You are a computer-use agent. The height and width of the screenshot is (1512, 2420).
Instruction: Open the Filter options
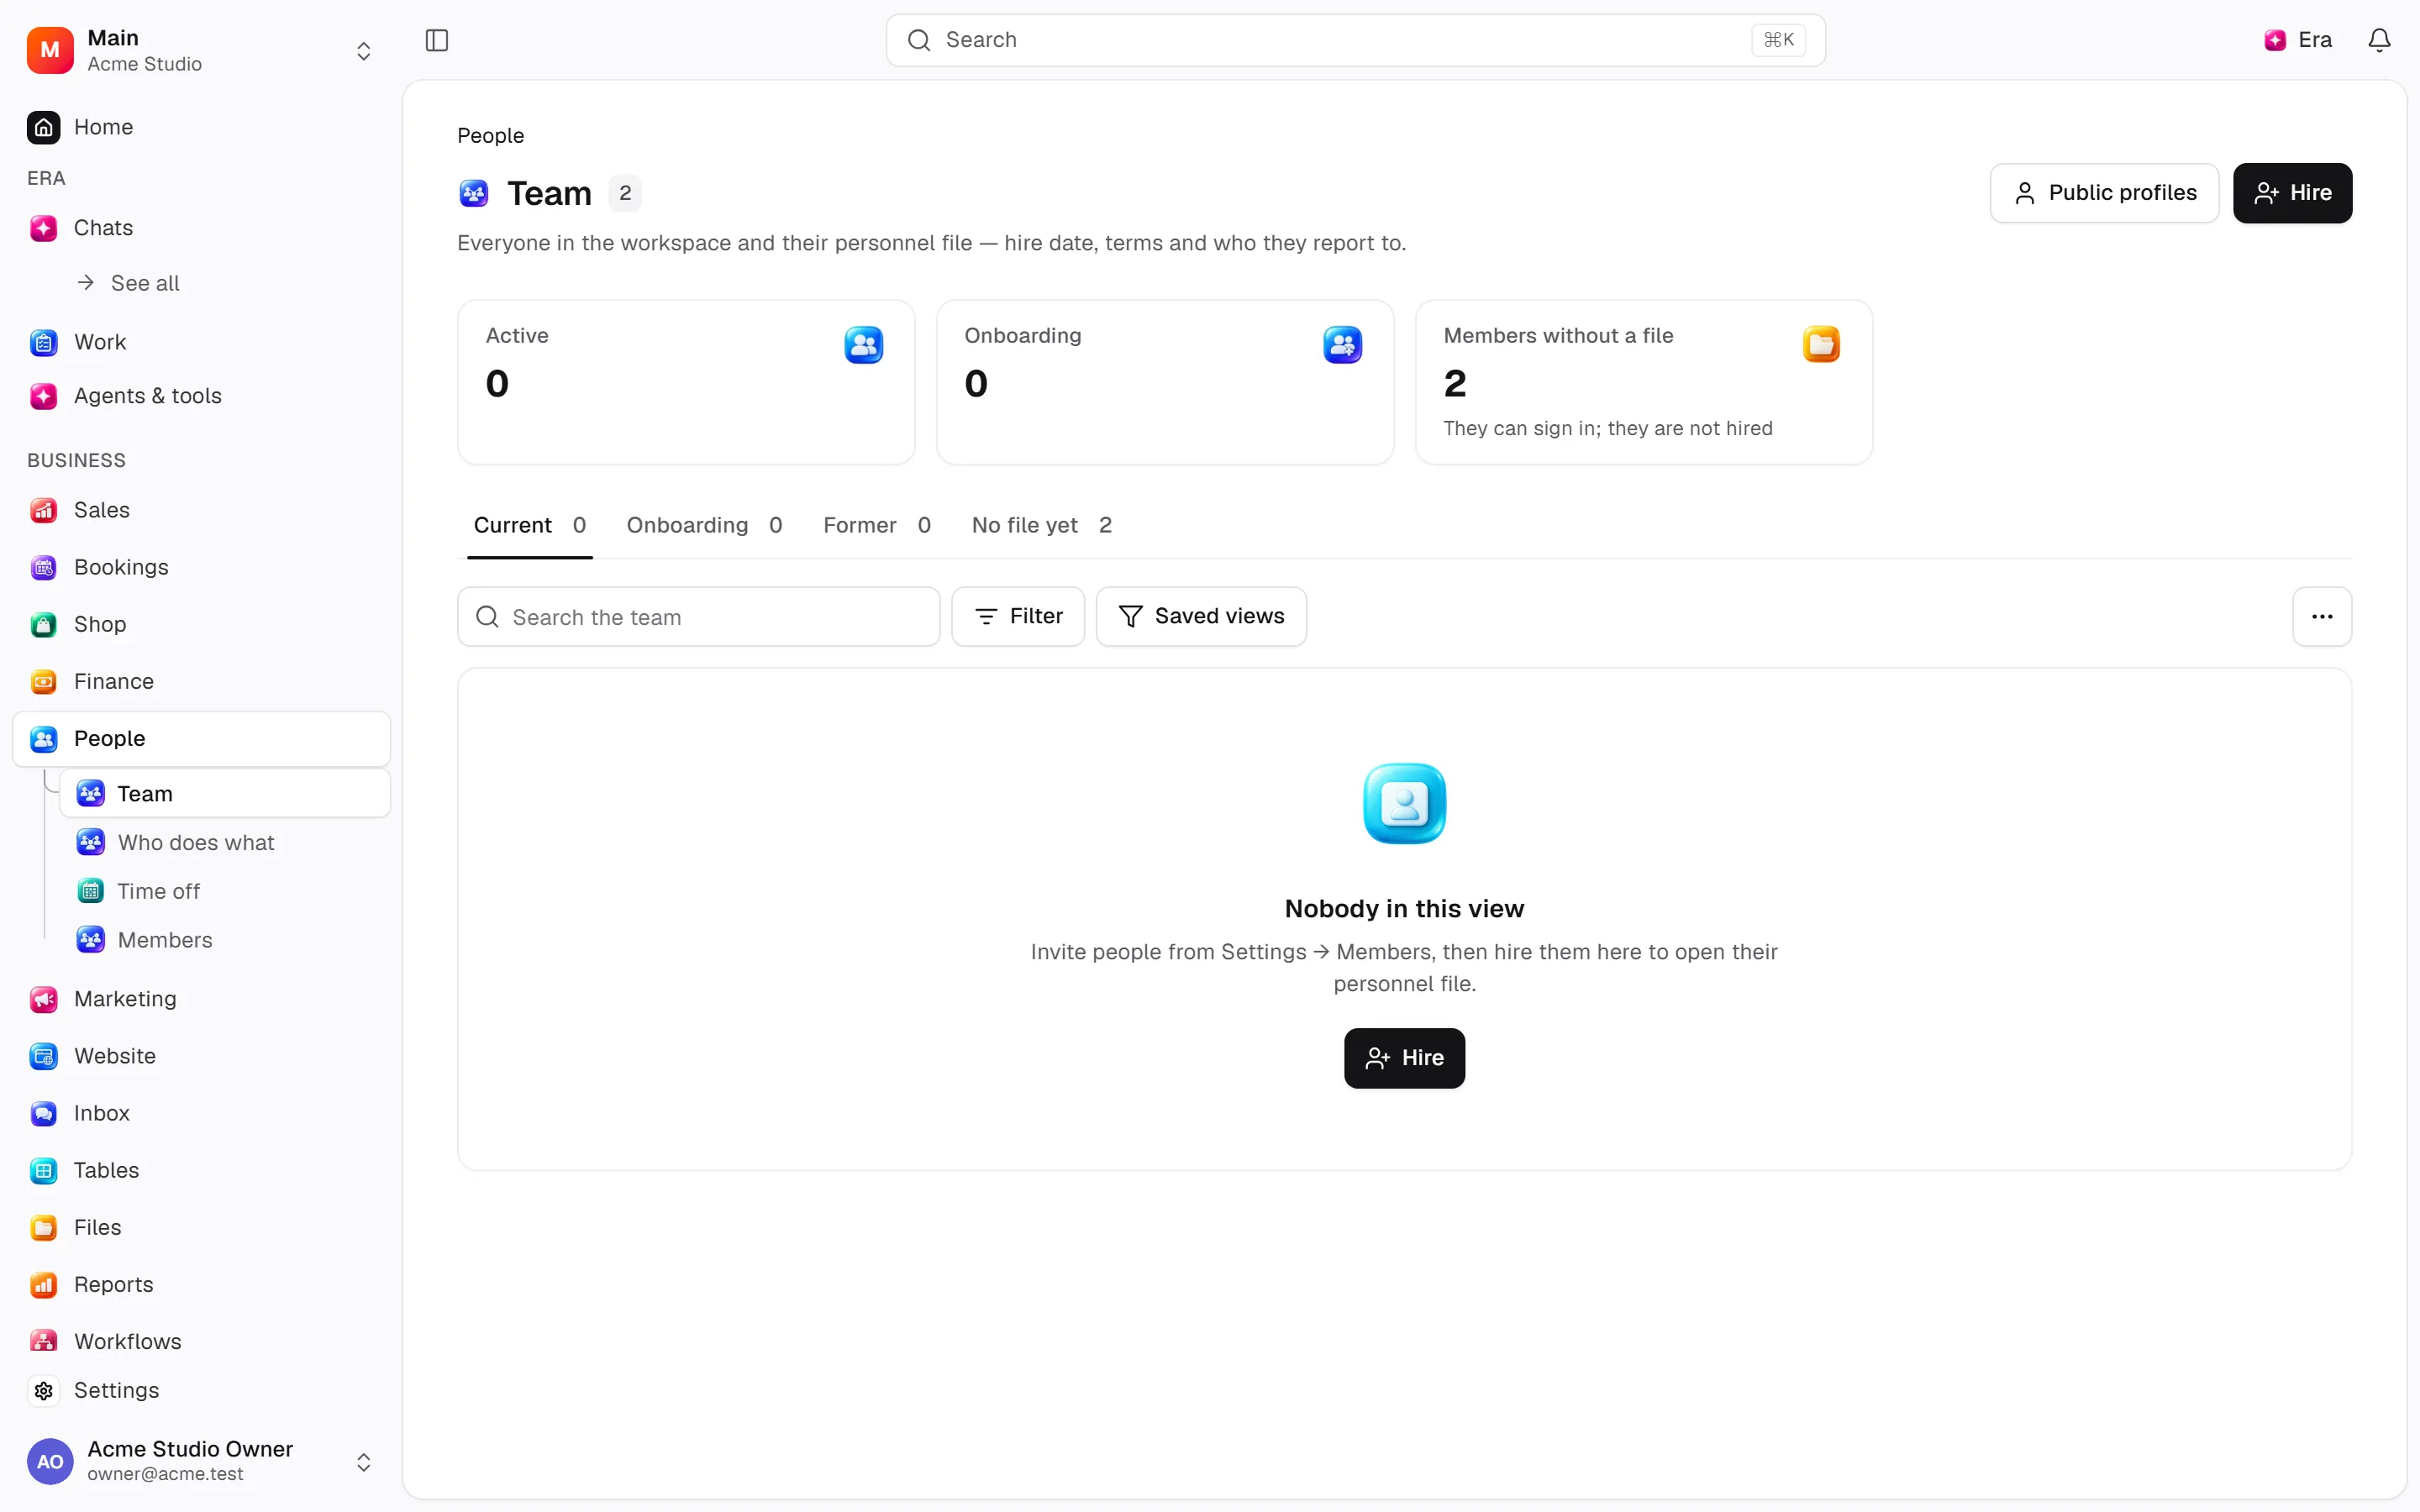(1018, 616)
